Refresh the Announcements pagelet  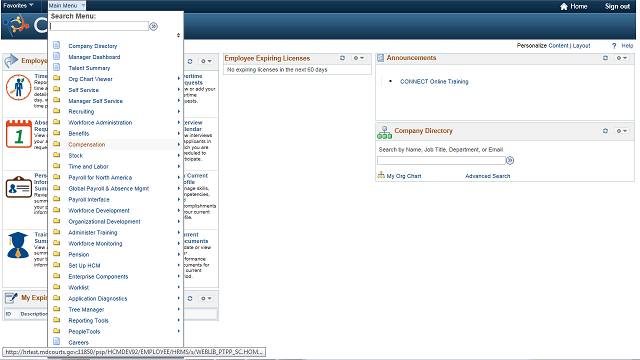point(605,58)
